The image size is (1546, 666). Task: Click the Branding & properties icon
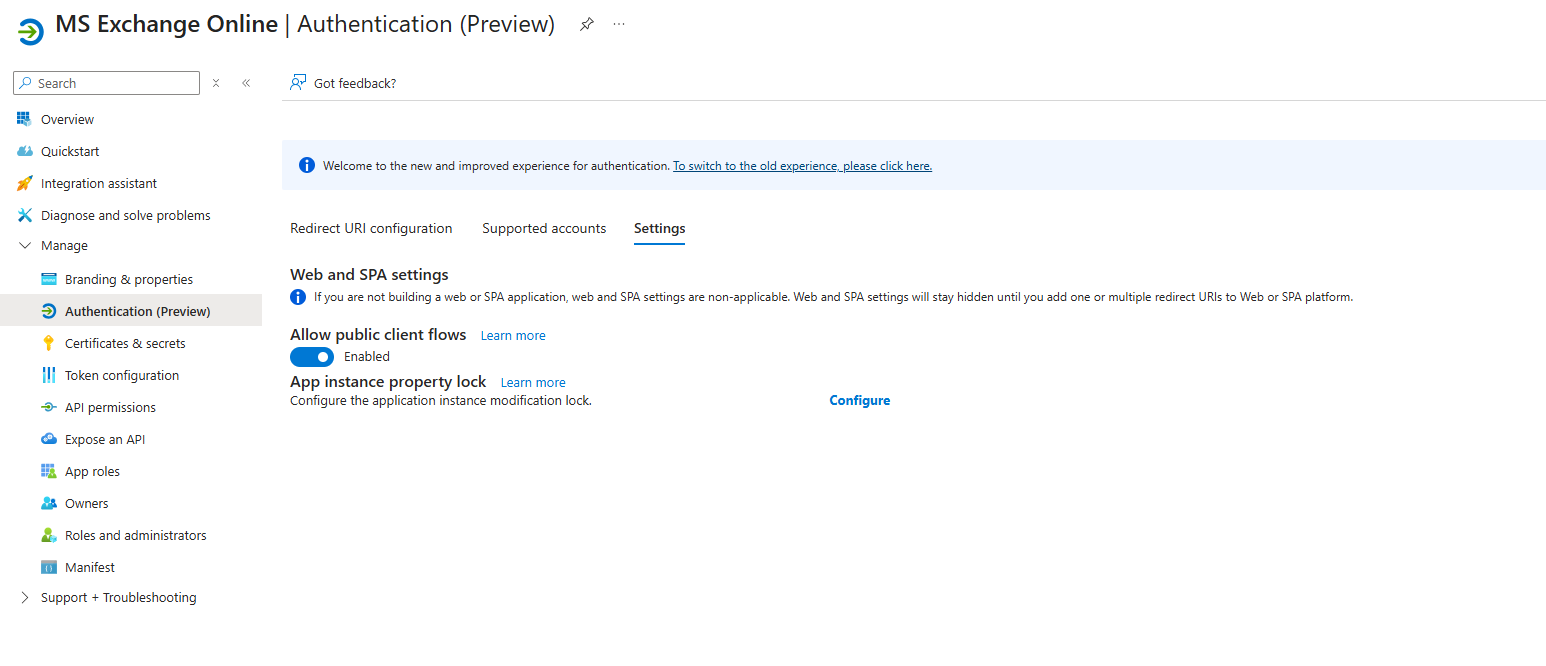tap(49, 279)
